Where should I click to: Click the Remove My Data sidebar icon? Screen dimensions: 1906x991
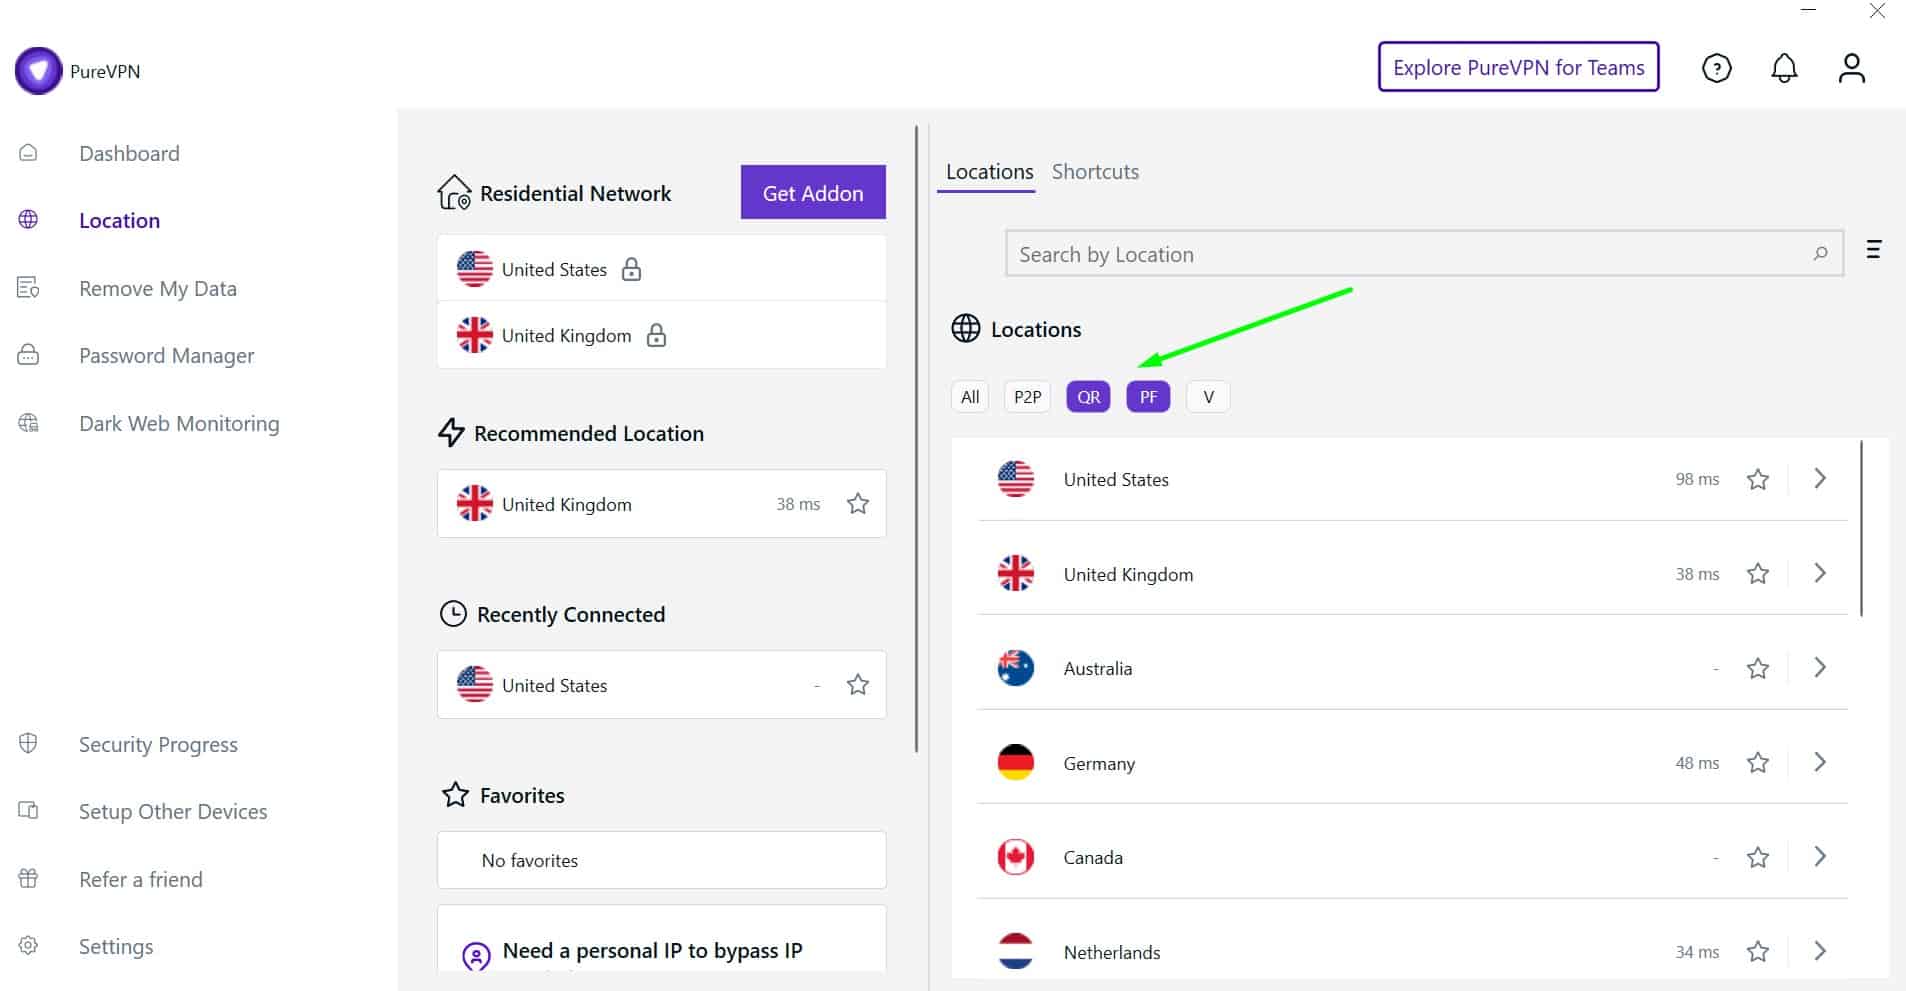tap(28, 288)
